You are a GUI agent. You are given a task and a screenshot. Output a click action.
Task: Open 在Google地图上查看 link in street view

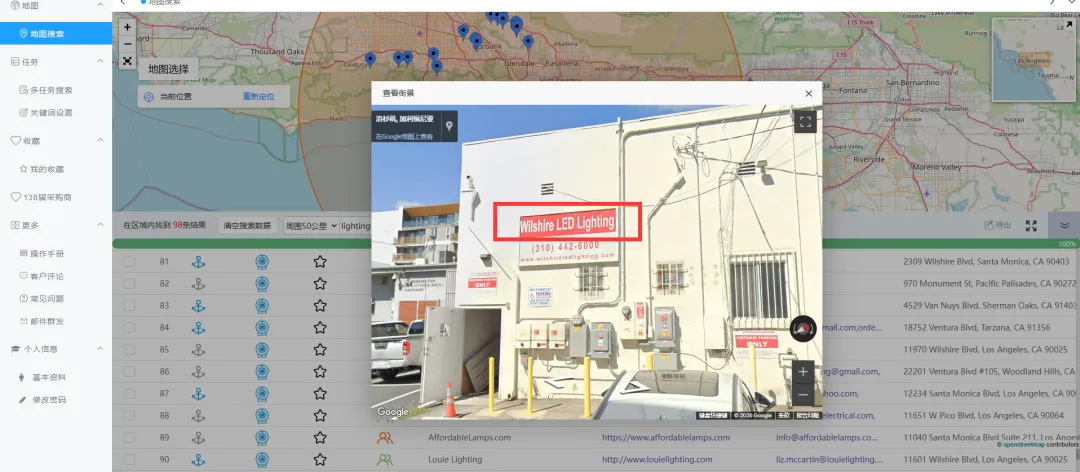[x=404, y=136]
